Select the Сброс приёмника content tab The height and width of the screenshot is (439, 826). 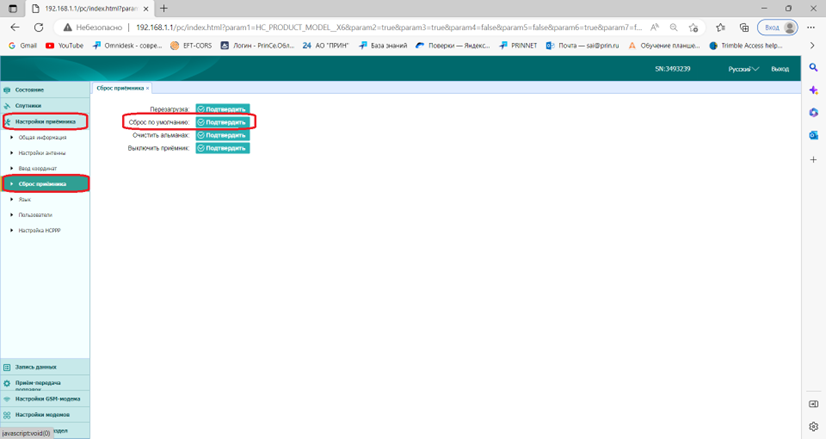pos(120,88)
